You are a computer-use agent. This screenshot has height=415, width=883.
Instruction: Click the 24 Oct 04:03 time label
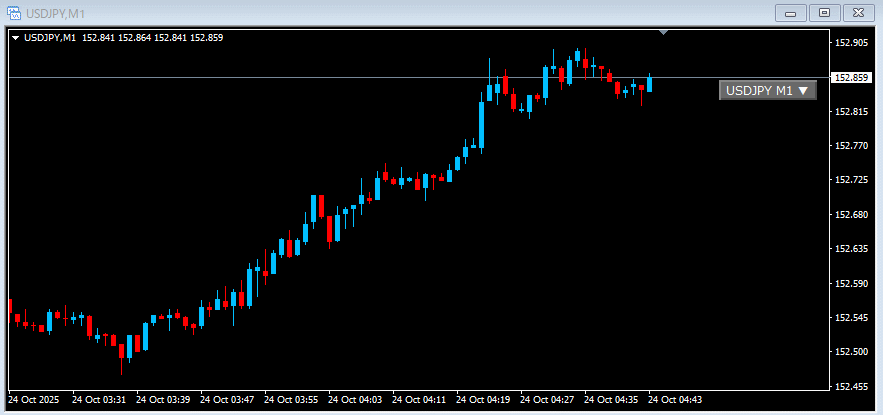click(x=356, y=399)
